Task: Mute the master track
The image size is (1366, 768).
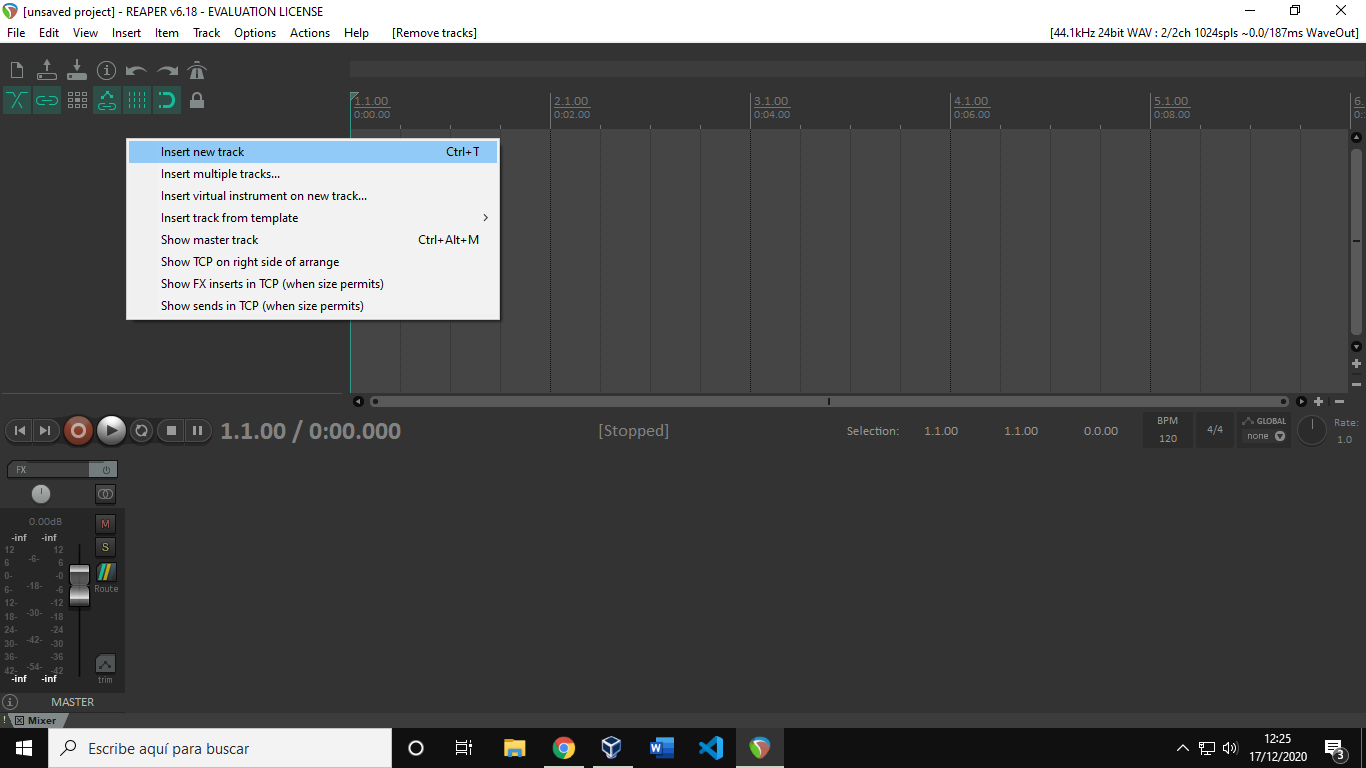Action: tap(105, 524)
